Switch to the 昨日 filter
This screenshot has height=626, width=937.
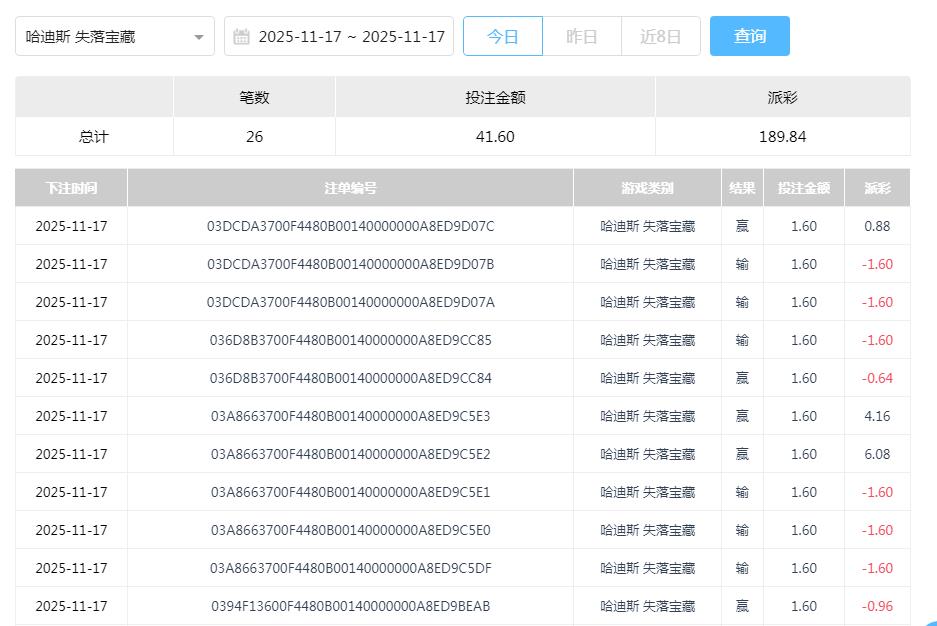[x=581, y=35]
